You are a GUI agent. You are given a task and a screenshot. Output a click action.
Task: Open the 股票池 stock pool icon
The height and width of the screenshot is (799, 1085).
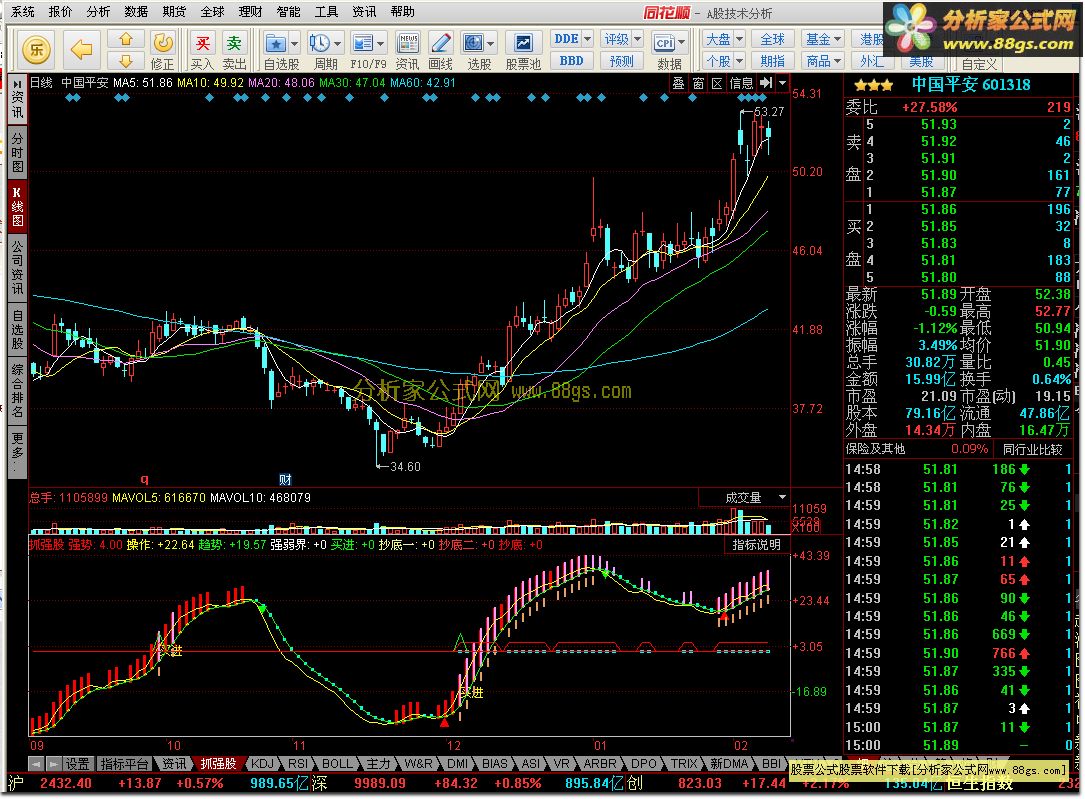pos(523,43)
